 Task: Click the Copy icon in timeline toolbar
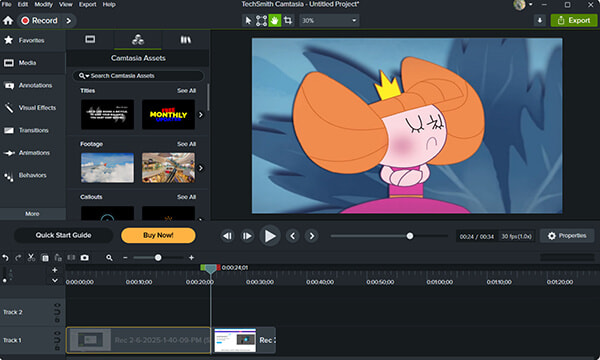45,258
